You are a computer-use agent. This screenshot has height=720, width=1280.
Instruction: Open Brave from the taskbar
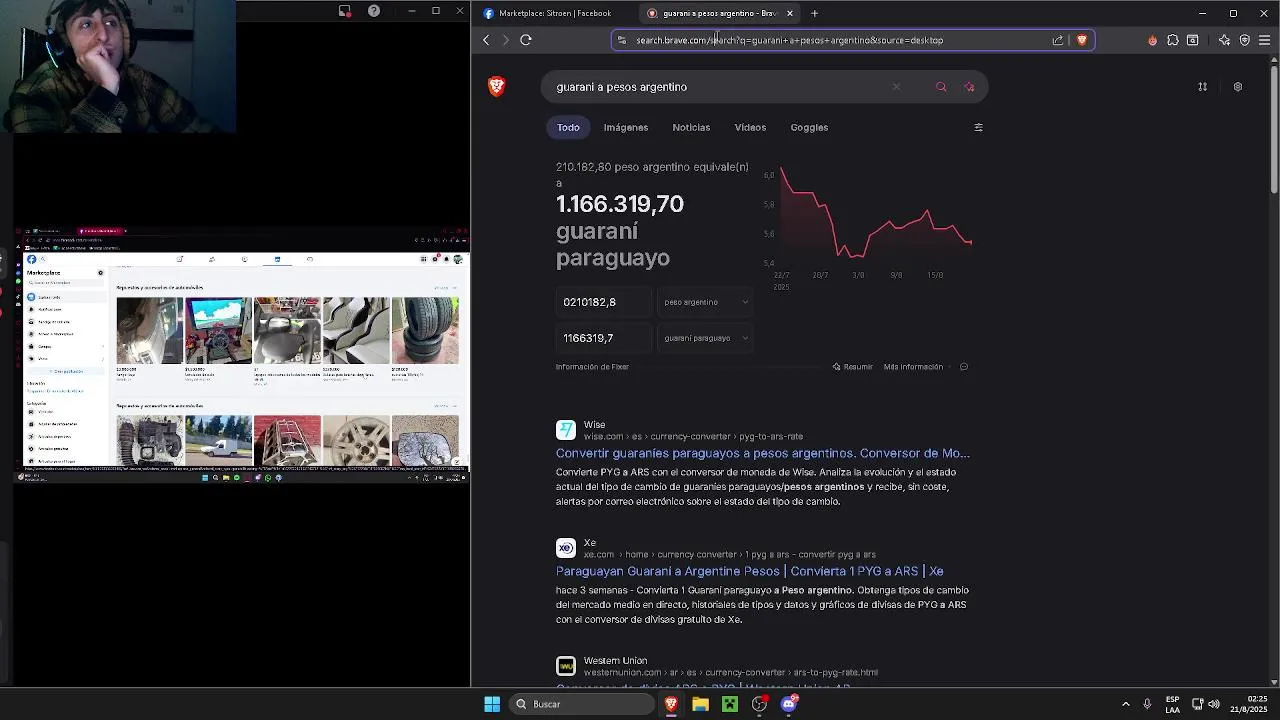pos(671,704)
